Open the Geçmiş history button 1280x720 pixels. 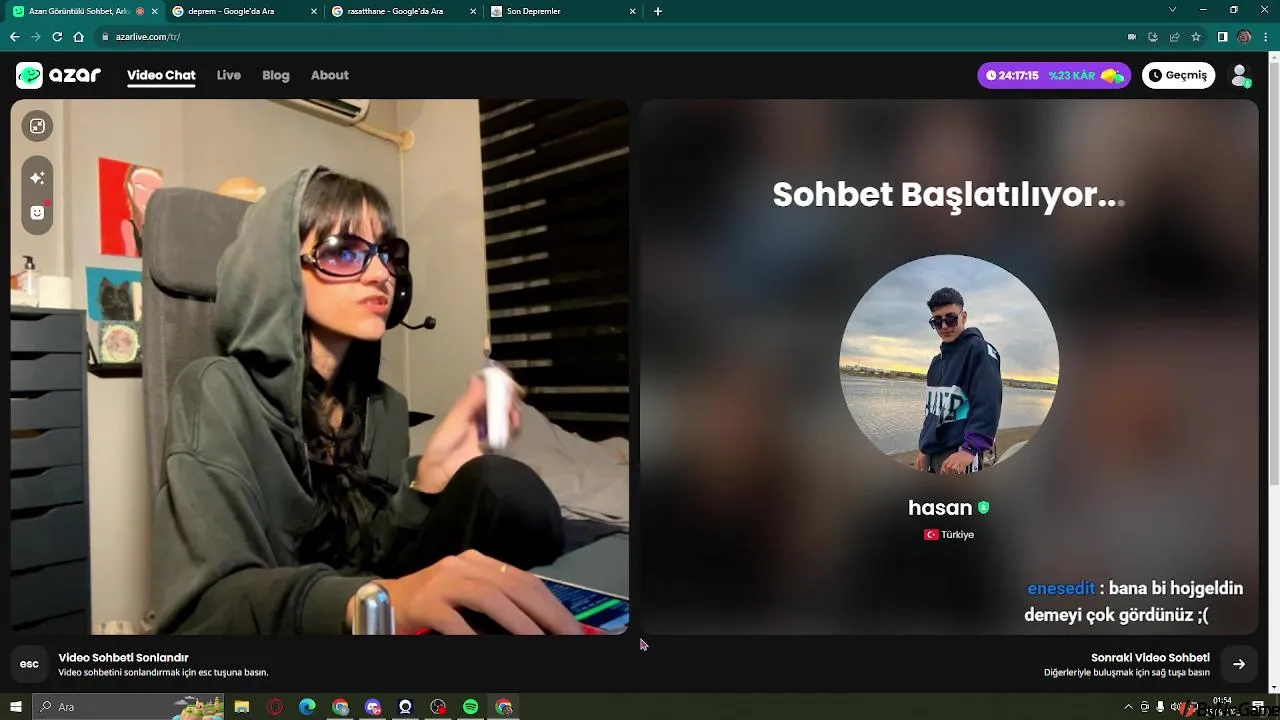point(1178,75)
